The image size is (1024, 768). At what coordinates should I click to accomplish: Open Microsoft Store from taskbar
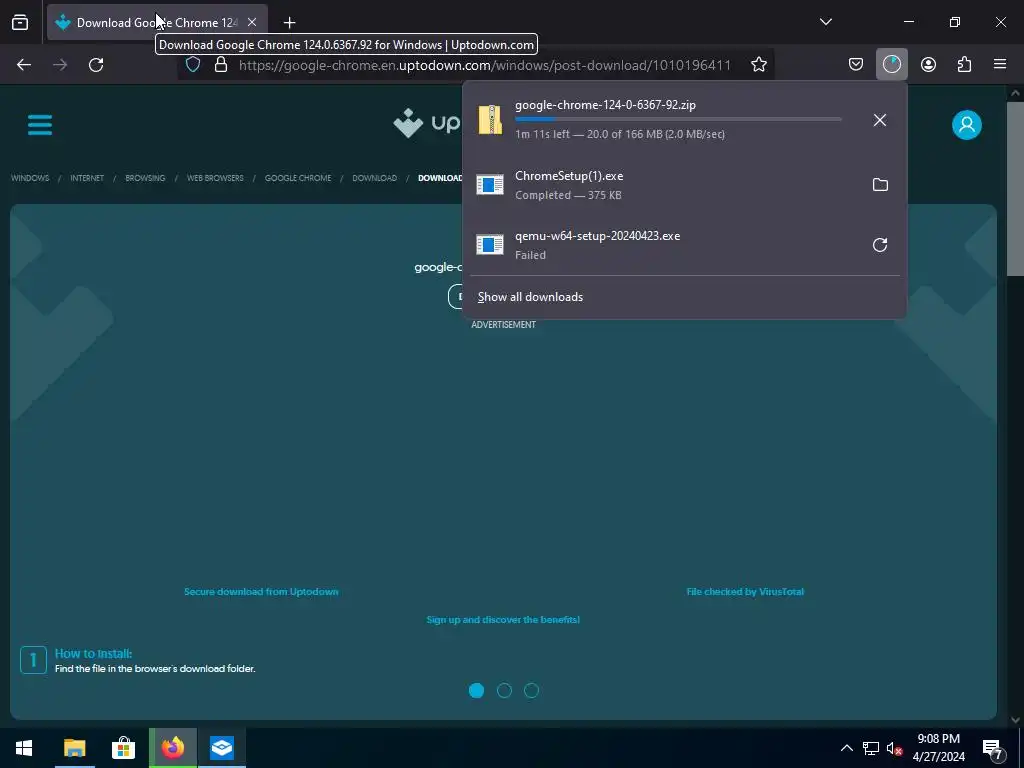coord(123,748)
